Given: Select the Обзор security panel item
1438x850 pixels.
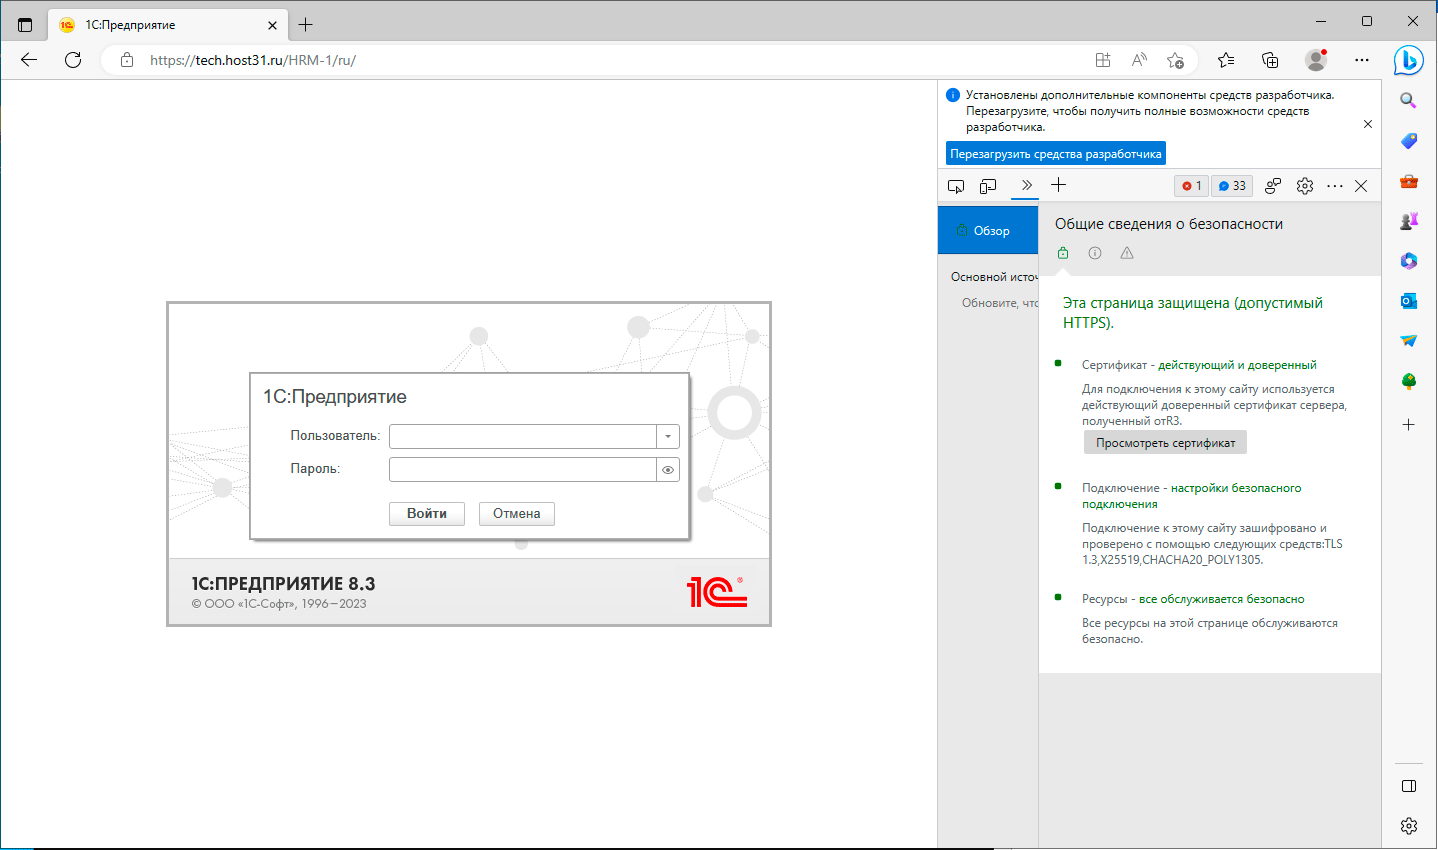Looking at the screenshot, I should coord(988,231).
